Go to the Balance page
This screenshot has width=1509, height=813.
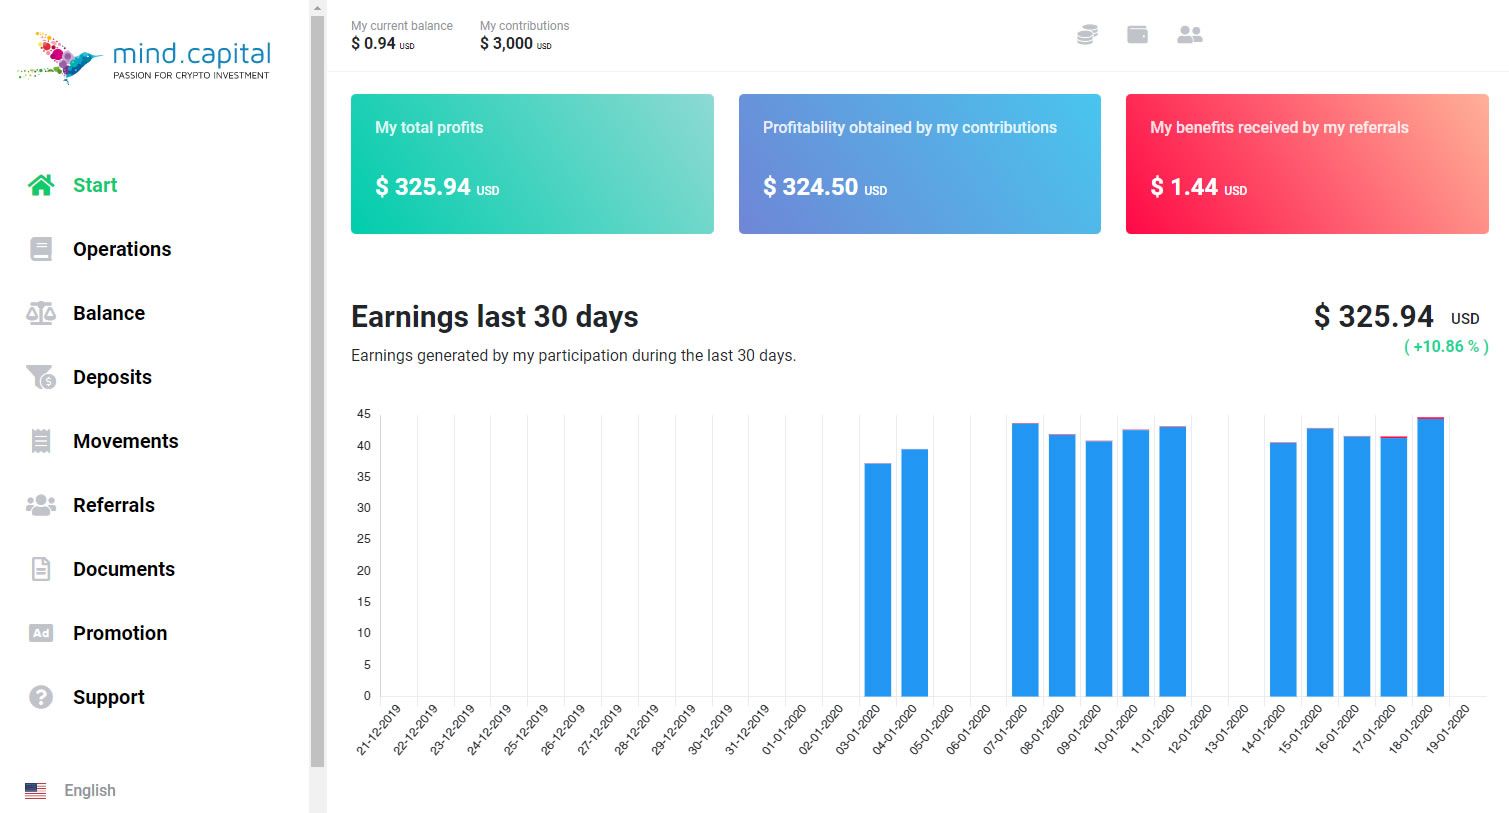[x=109, y=313]
